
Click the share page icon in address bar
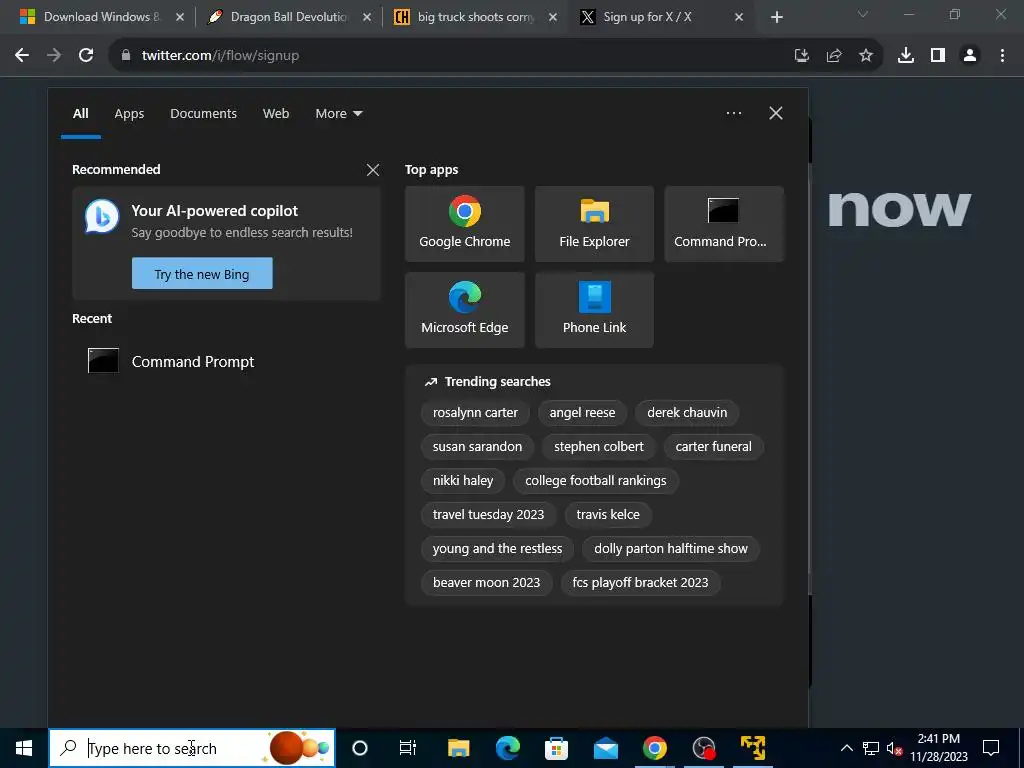(x=834, y=56)
